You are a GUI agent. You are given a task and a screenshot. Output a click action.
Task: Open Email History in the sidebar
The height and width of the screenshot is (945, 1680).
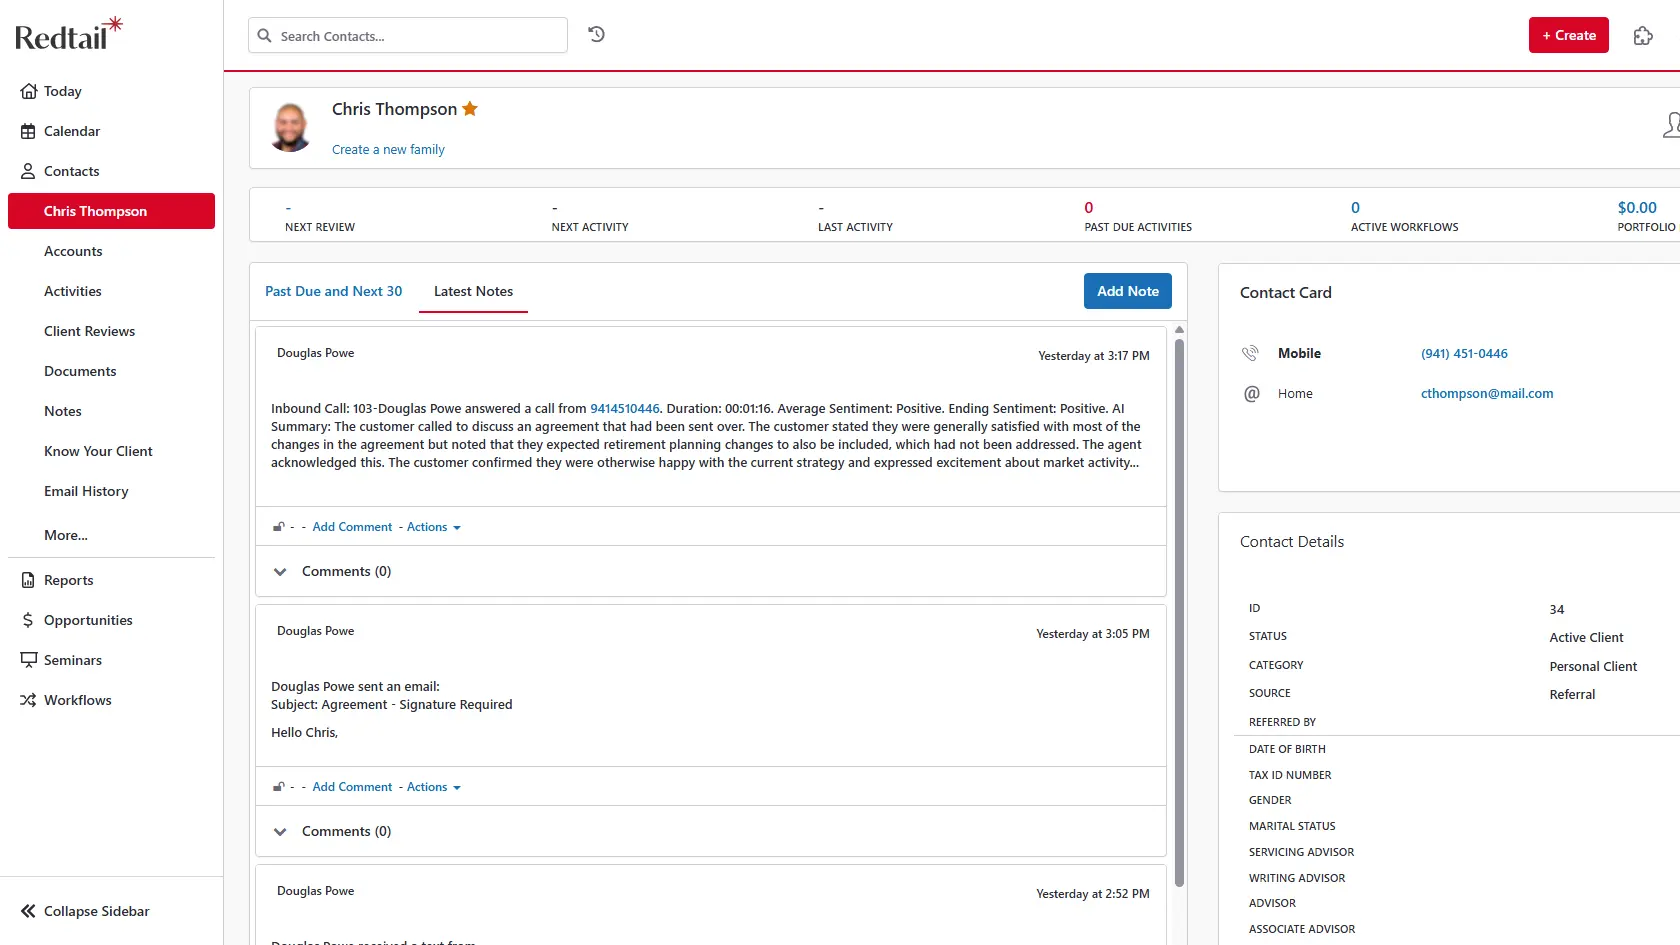pos(86,491)
